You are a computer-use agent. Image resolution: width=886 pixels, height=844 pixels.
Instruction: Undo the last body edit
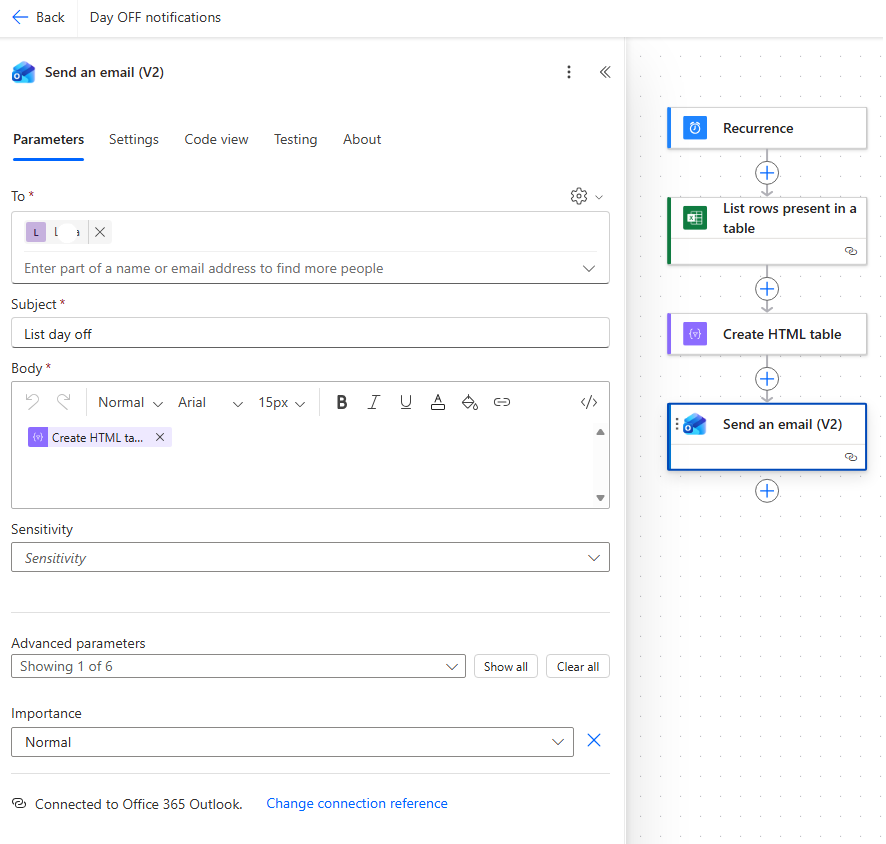32,402
